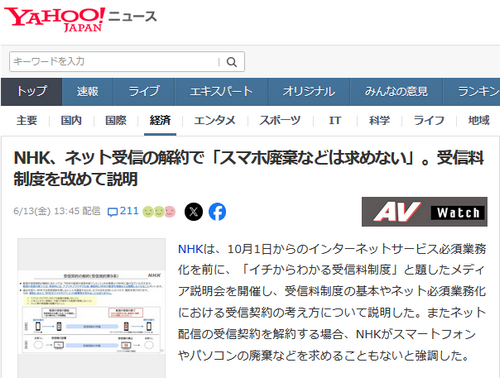Share article on Facebook
The height and width of the screenshot is (378, 500).
pyautogui.click(x=217, y=212)
